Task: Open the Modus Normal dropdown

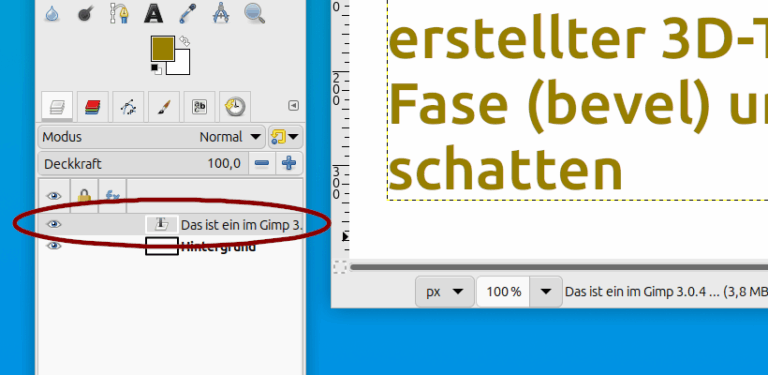Action: click(x=151, y=137)
